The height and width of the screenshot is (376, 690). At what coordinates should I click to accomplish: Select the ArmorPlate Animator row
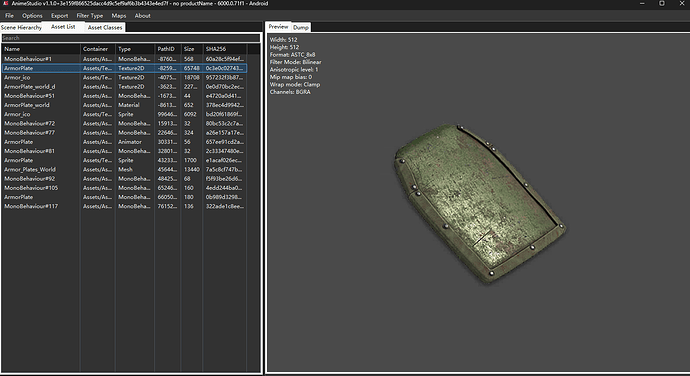(x=125, y=142)
